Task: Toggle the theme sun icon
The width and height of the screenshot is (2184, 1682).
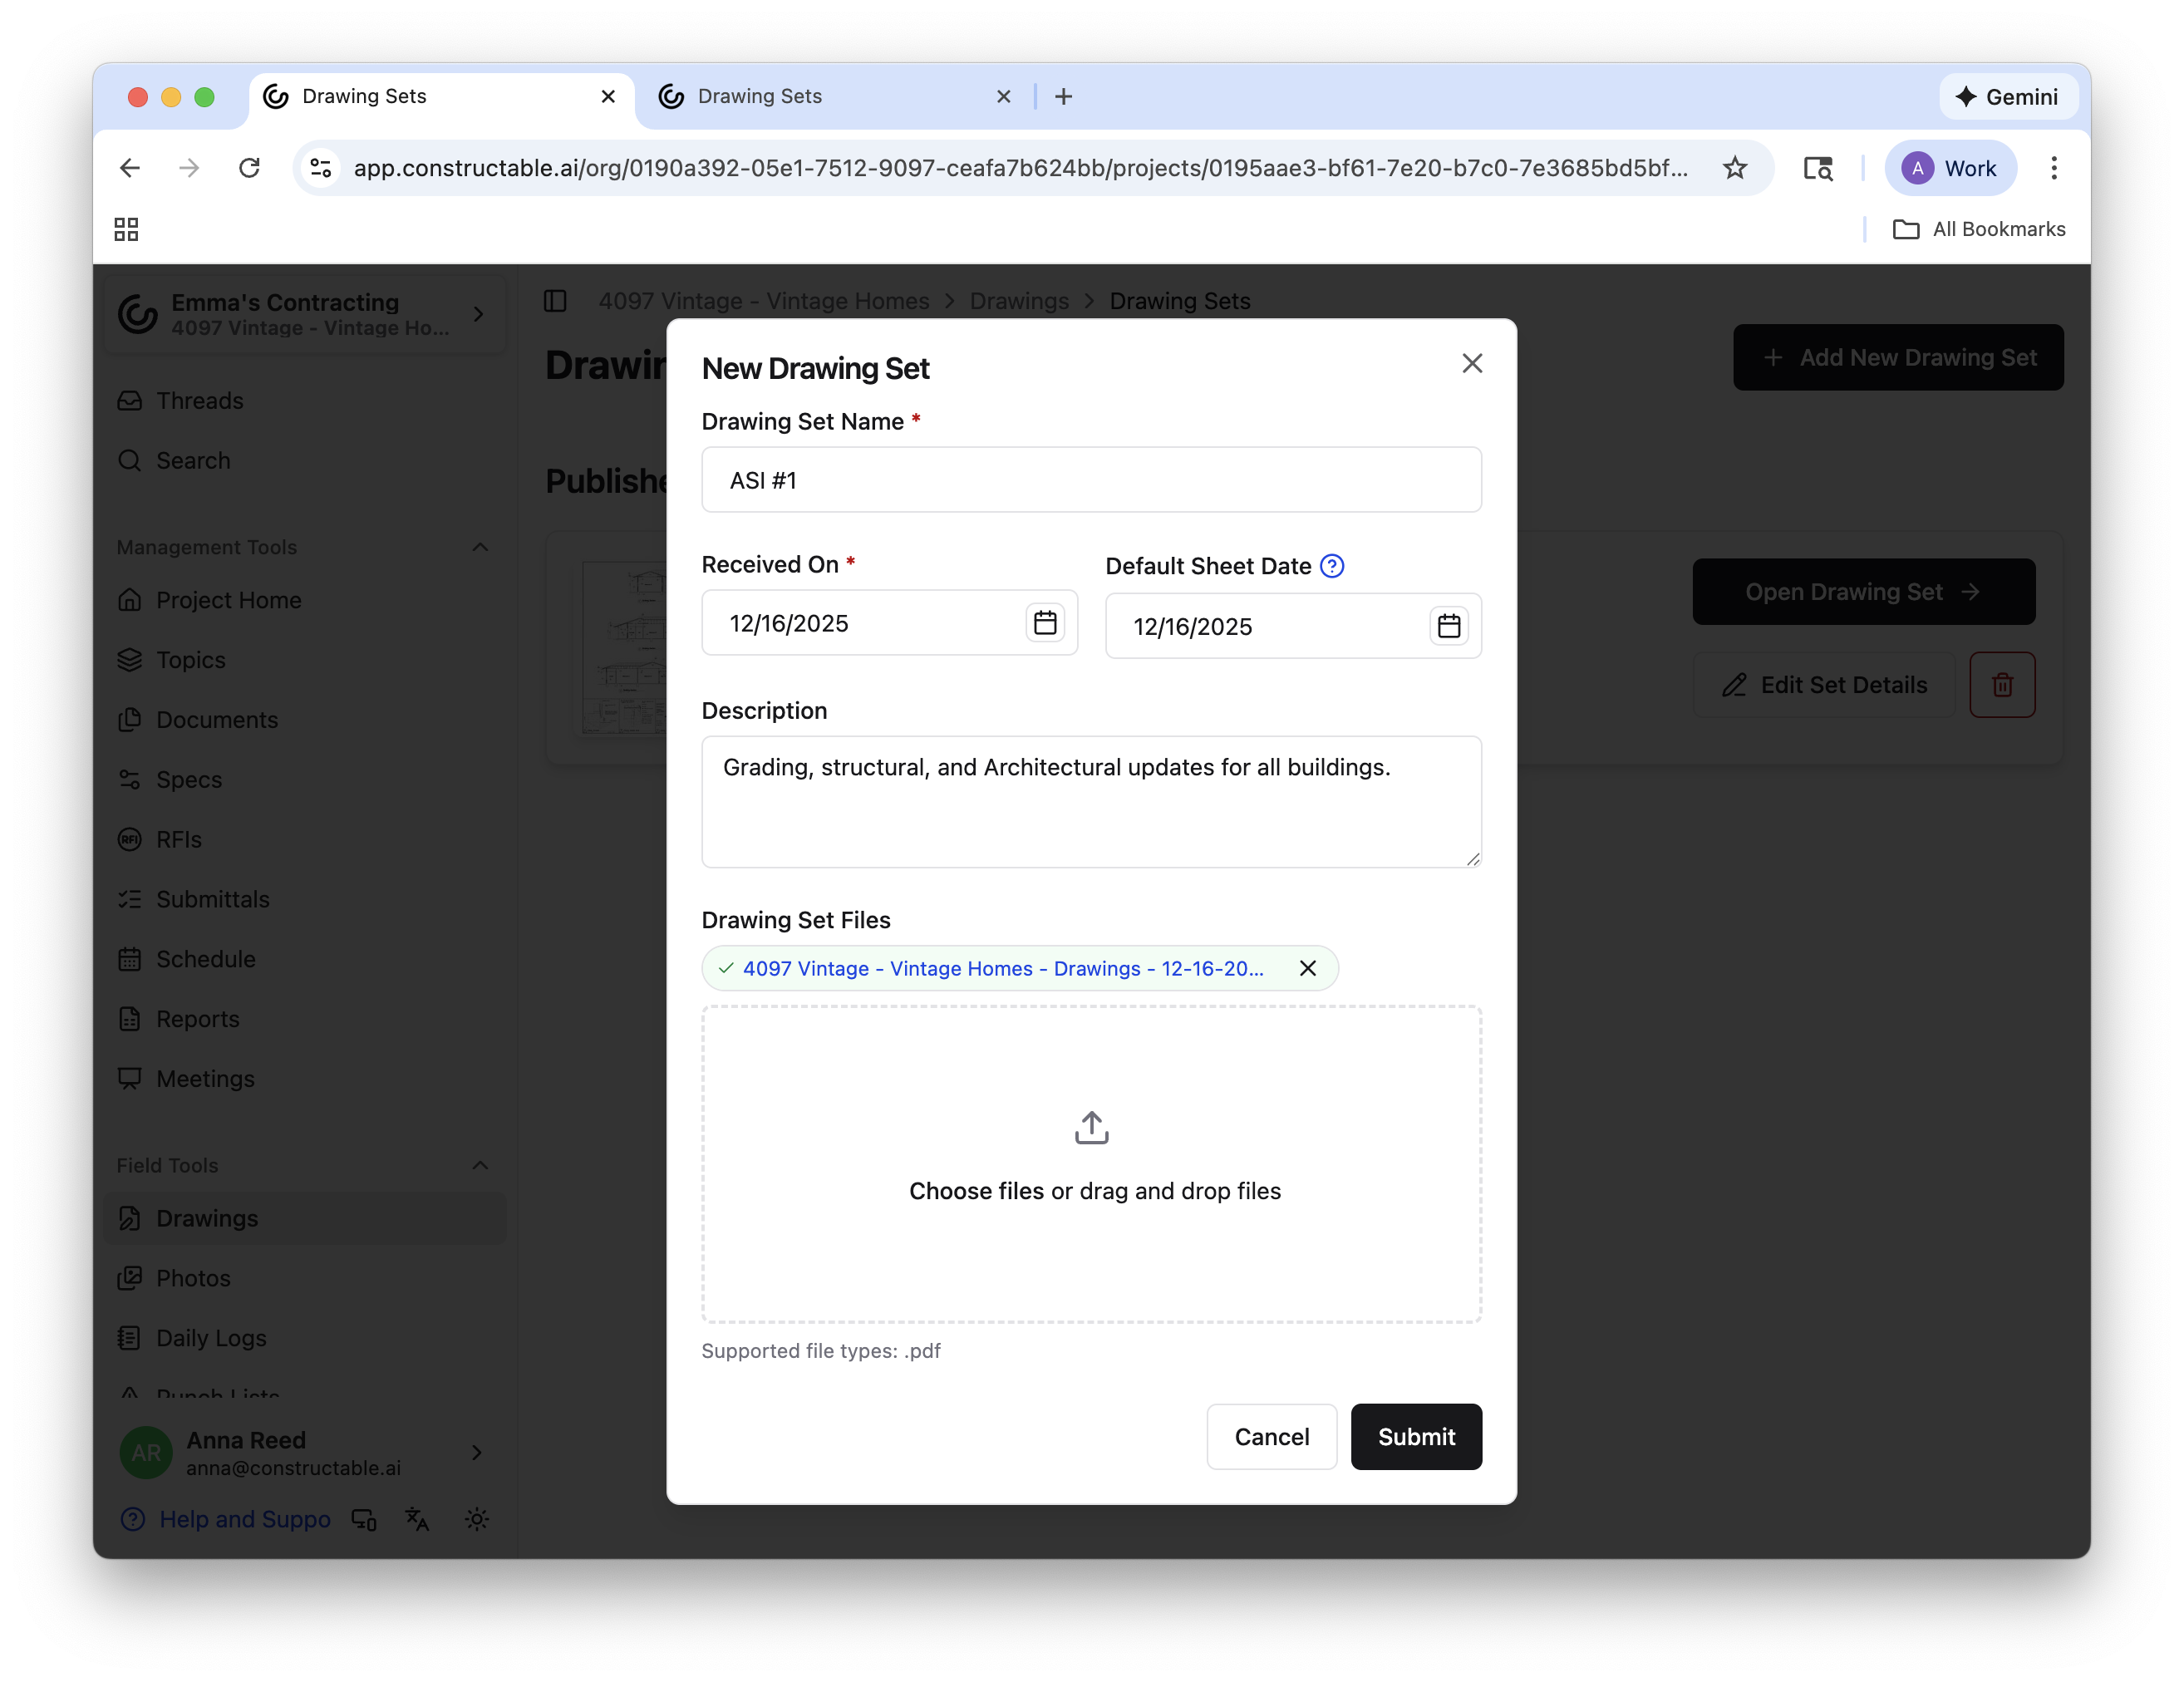Action: click(x=477, y=1519)
